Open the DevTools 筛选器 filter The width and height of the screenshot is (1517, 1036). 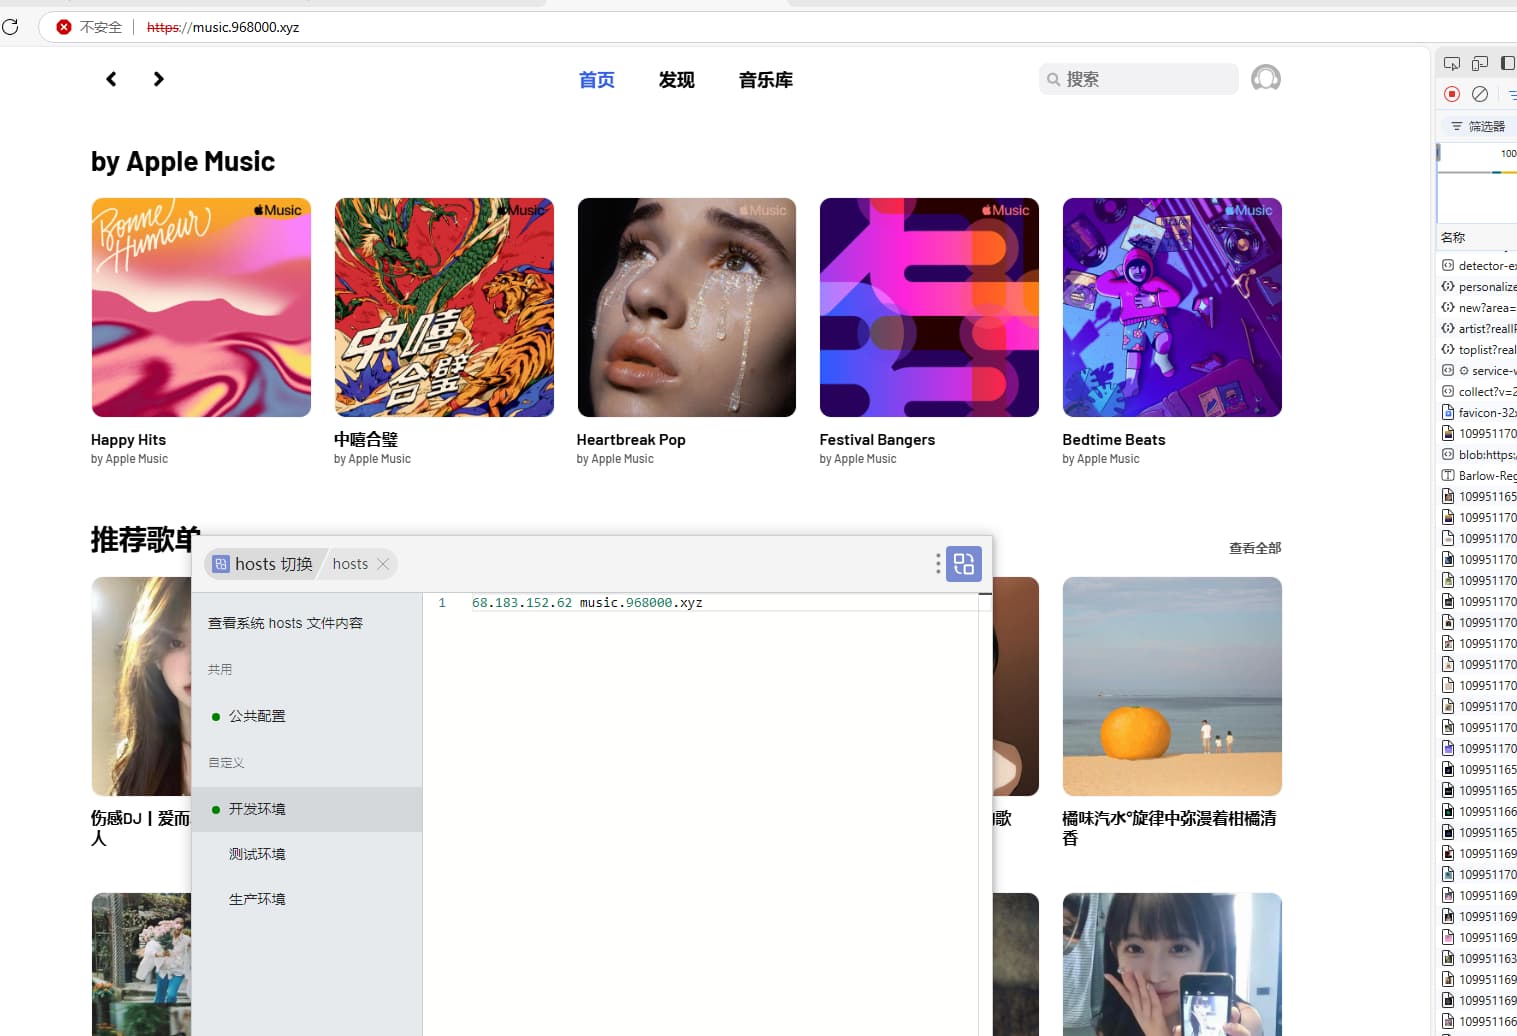pos(1478,126)
